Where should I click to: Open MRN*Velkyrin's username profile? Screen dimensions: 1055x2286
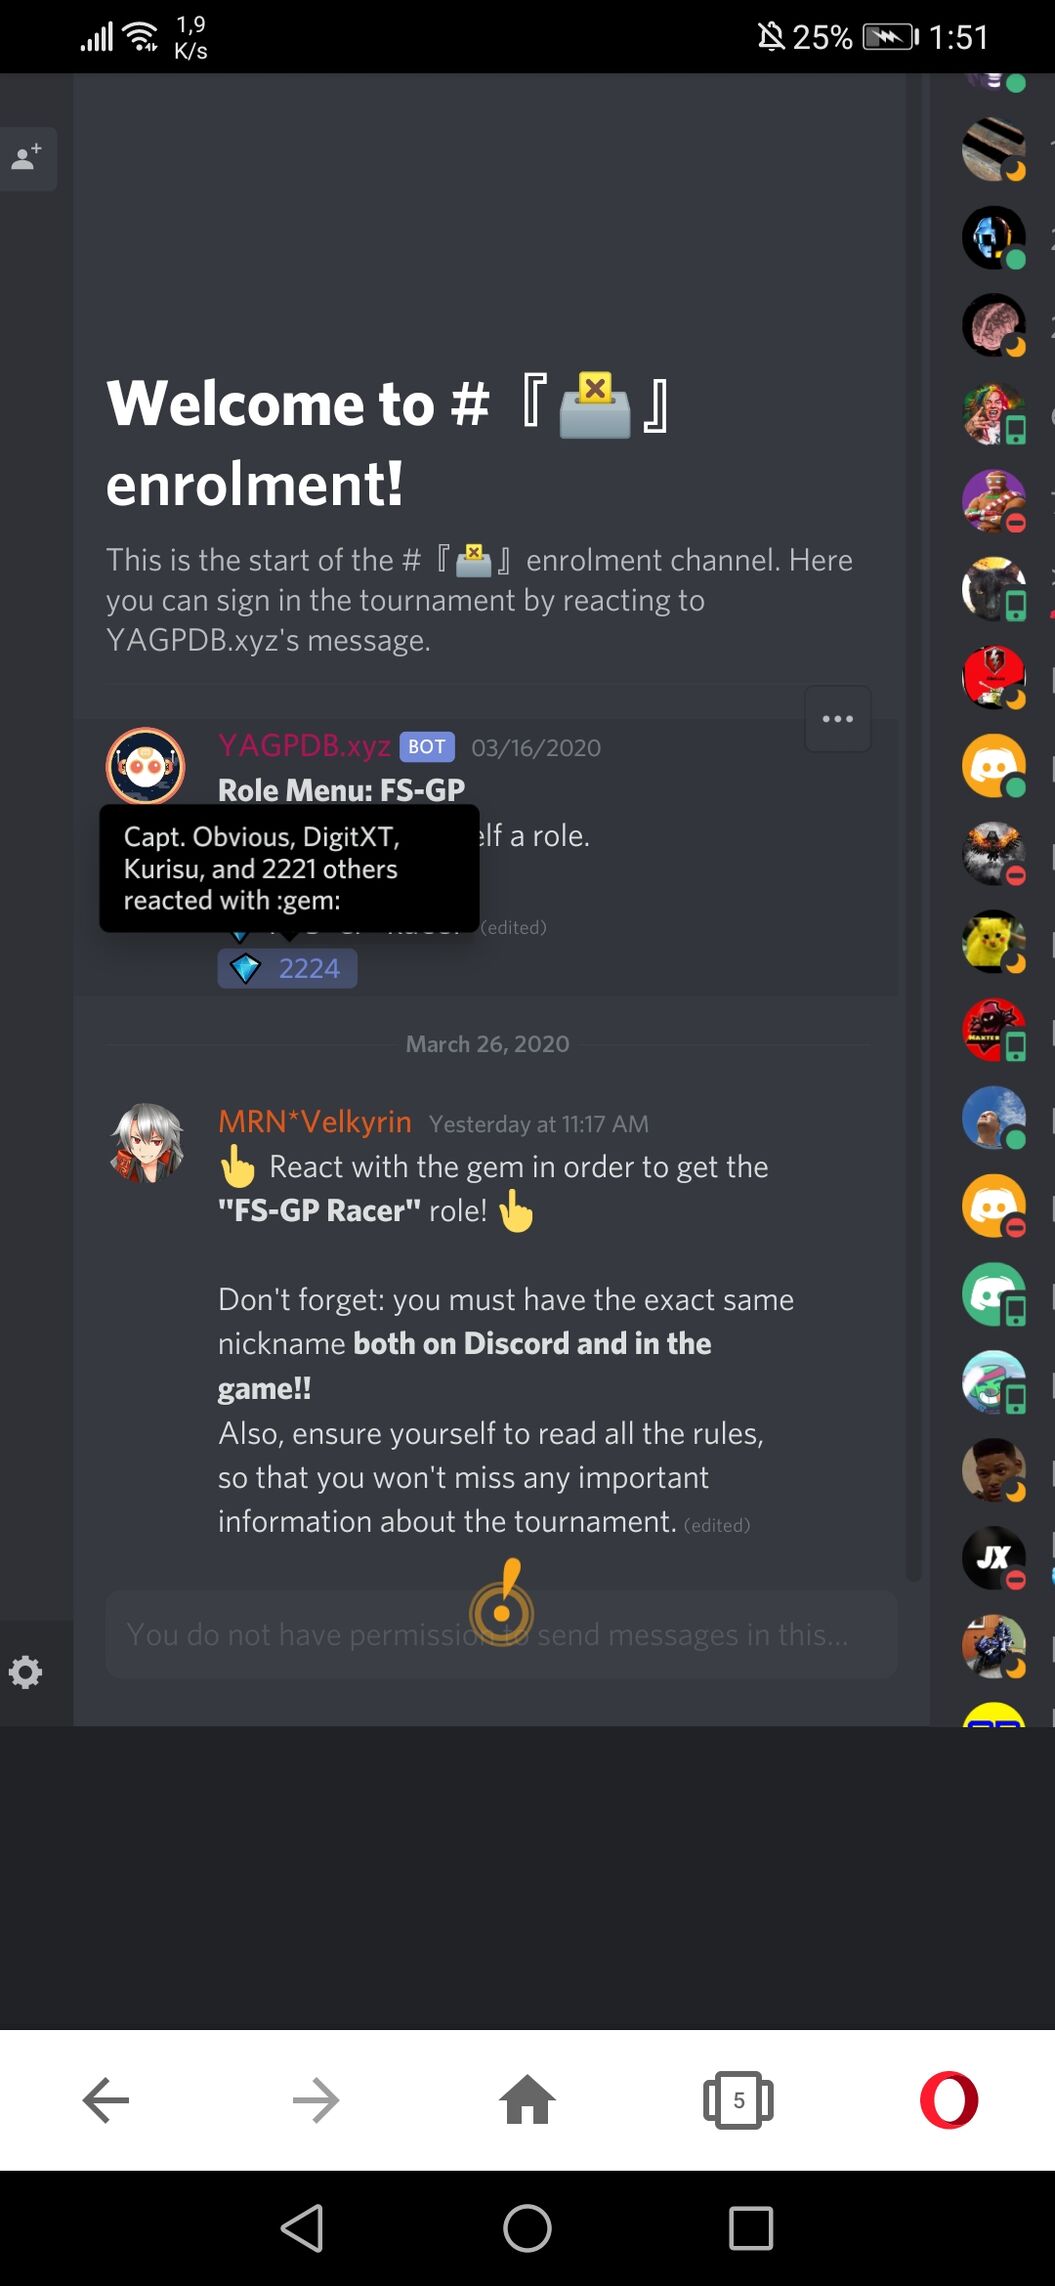pos(315,1122)
